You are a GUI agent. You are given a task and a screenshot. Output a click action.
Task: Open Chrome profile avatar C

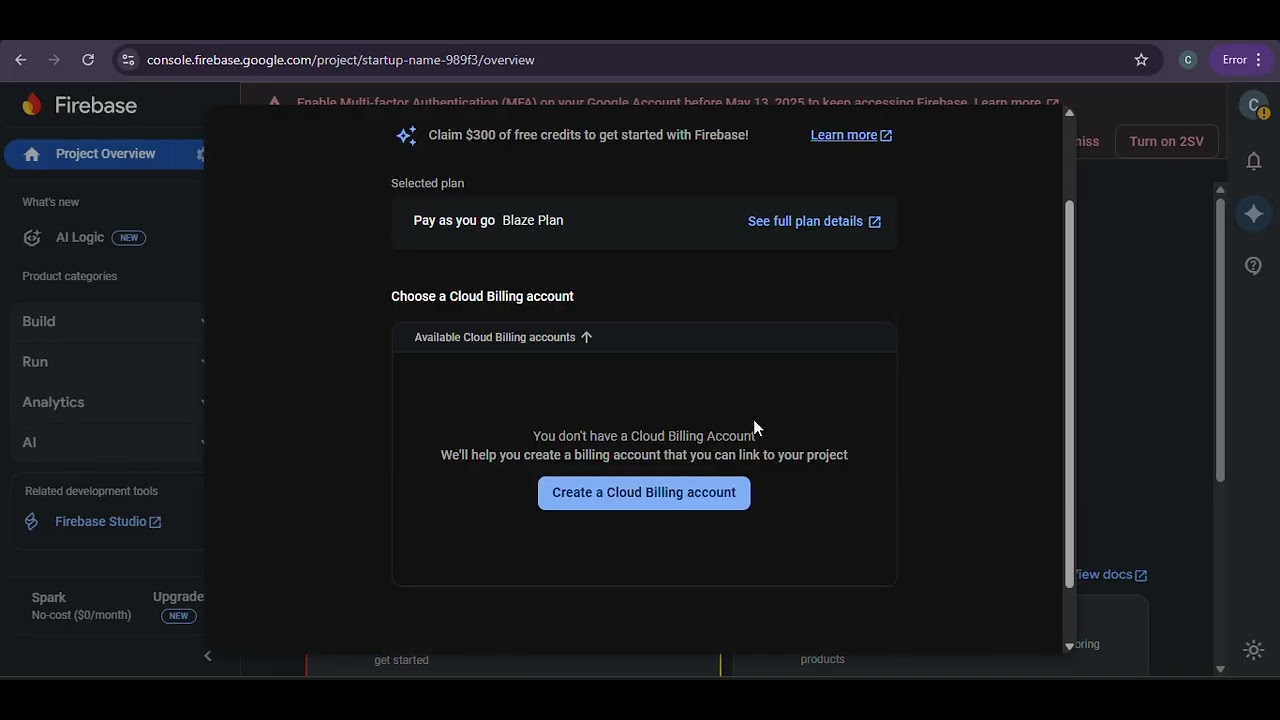pyautogui.click(x=1188, y=60)
